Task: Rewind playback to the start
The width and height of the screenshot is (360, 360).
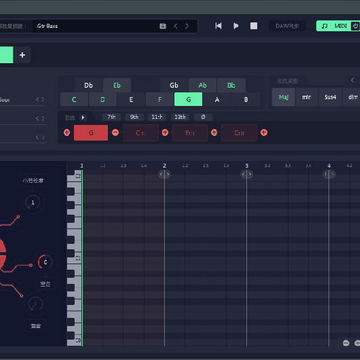Action: [218, 26]
